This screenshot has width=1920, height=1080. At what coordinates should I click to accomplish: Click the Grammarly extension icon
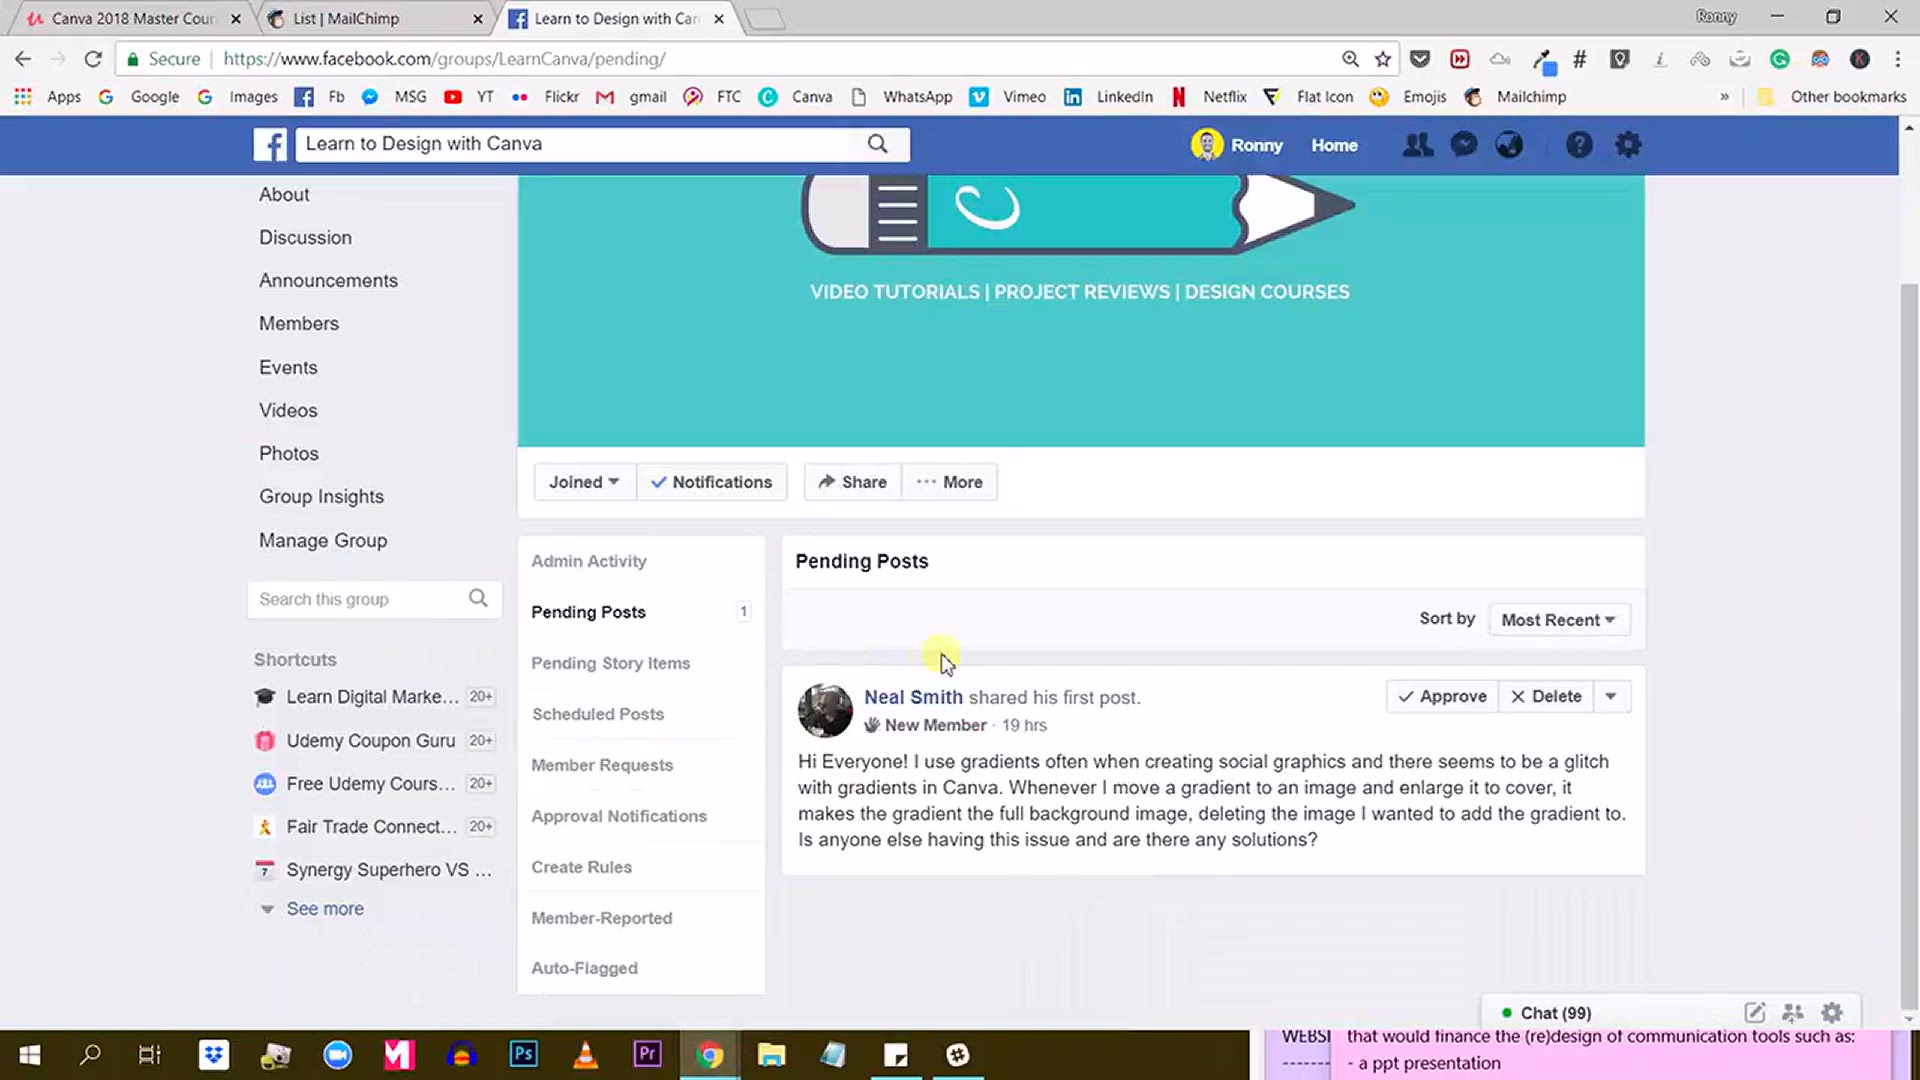(x=1780, y=59)
